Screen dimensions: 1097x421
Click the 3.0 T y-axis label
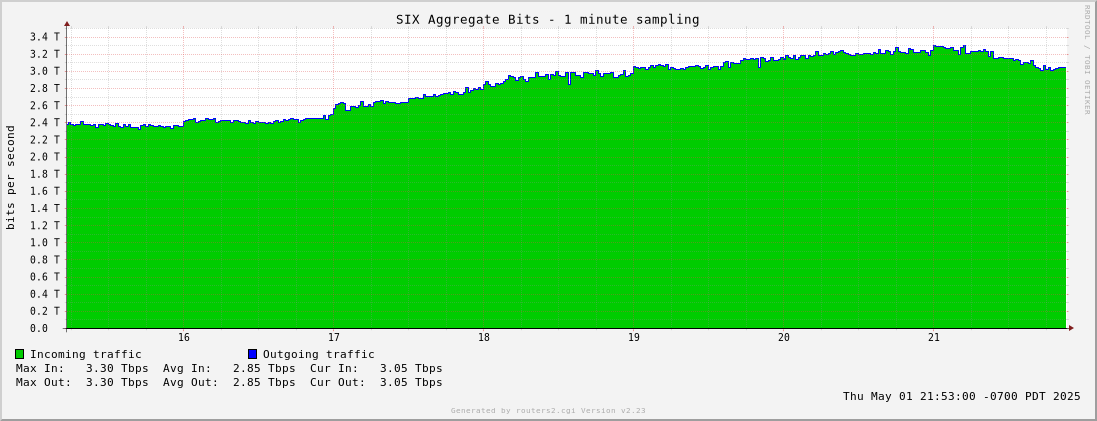(46, 71)
